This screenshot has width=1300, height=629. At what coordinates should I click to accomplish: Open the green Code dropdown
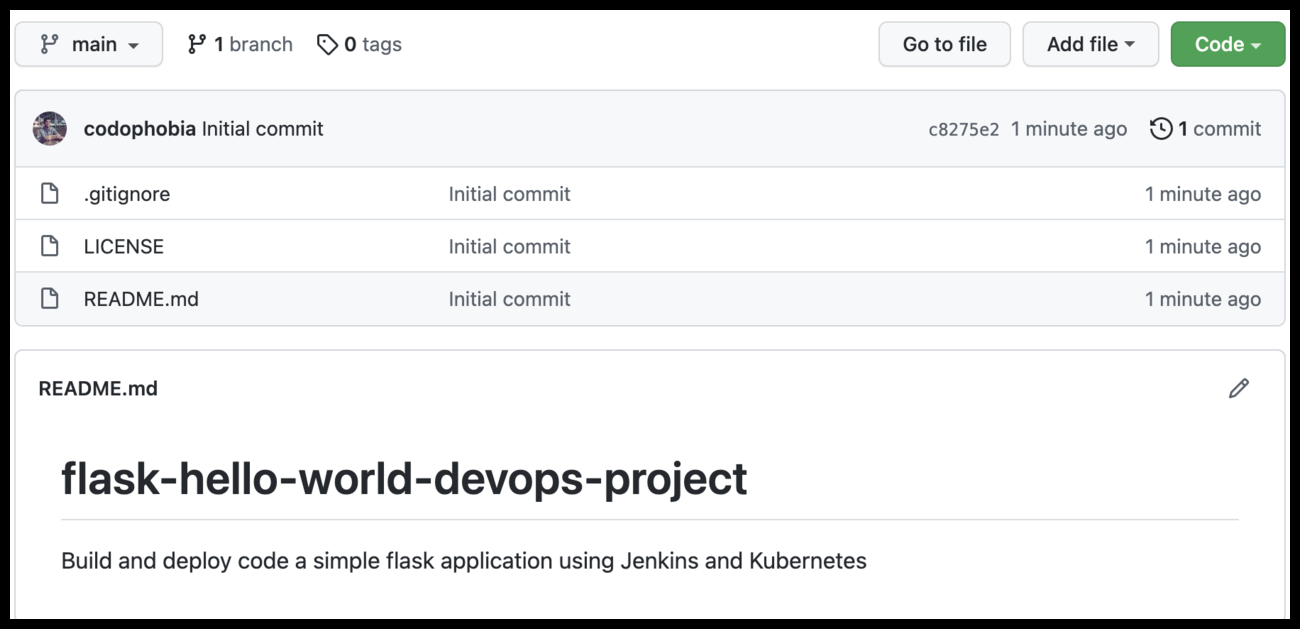pos(1227,44)
